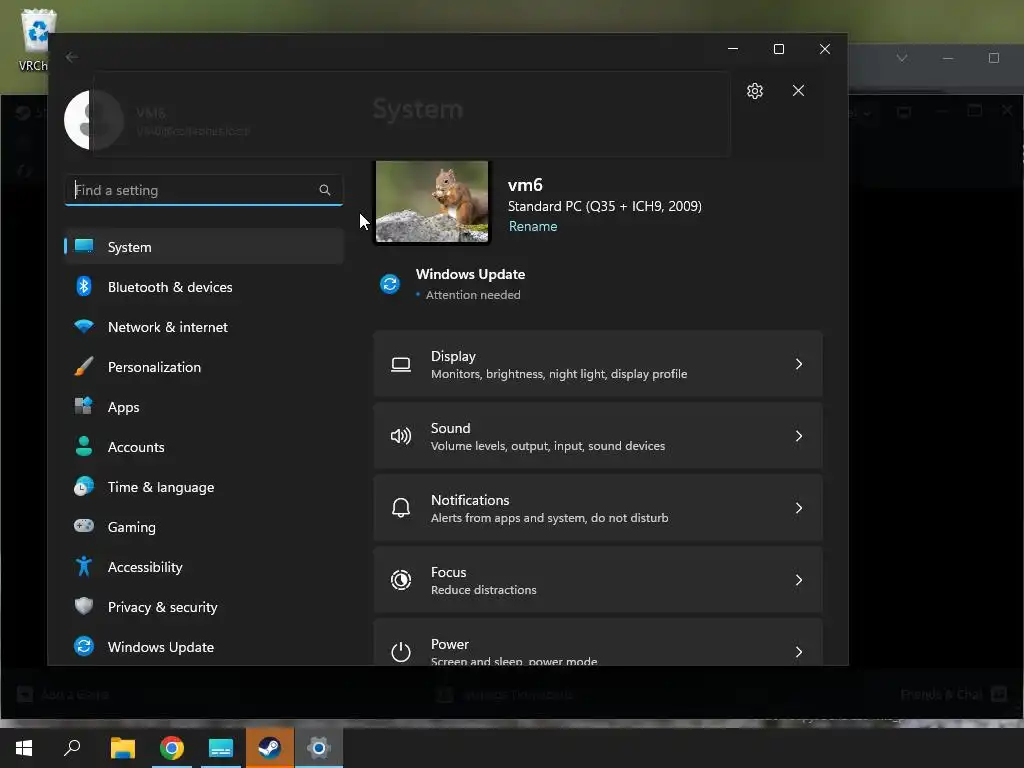Select the Settings gear taskbar icon
Viewport: 1024px width, 768px height.
click(x=319, y=748)
